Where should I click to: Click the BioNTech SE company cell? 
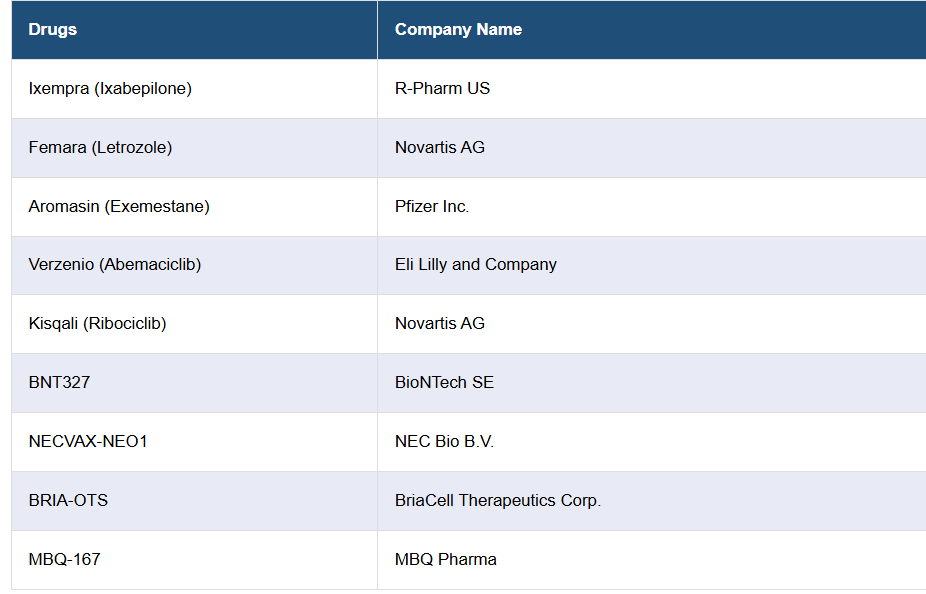click(444, 382)
